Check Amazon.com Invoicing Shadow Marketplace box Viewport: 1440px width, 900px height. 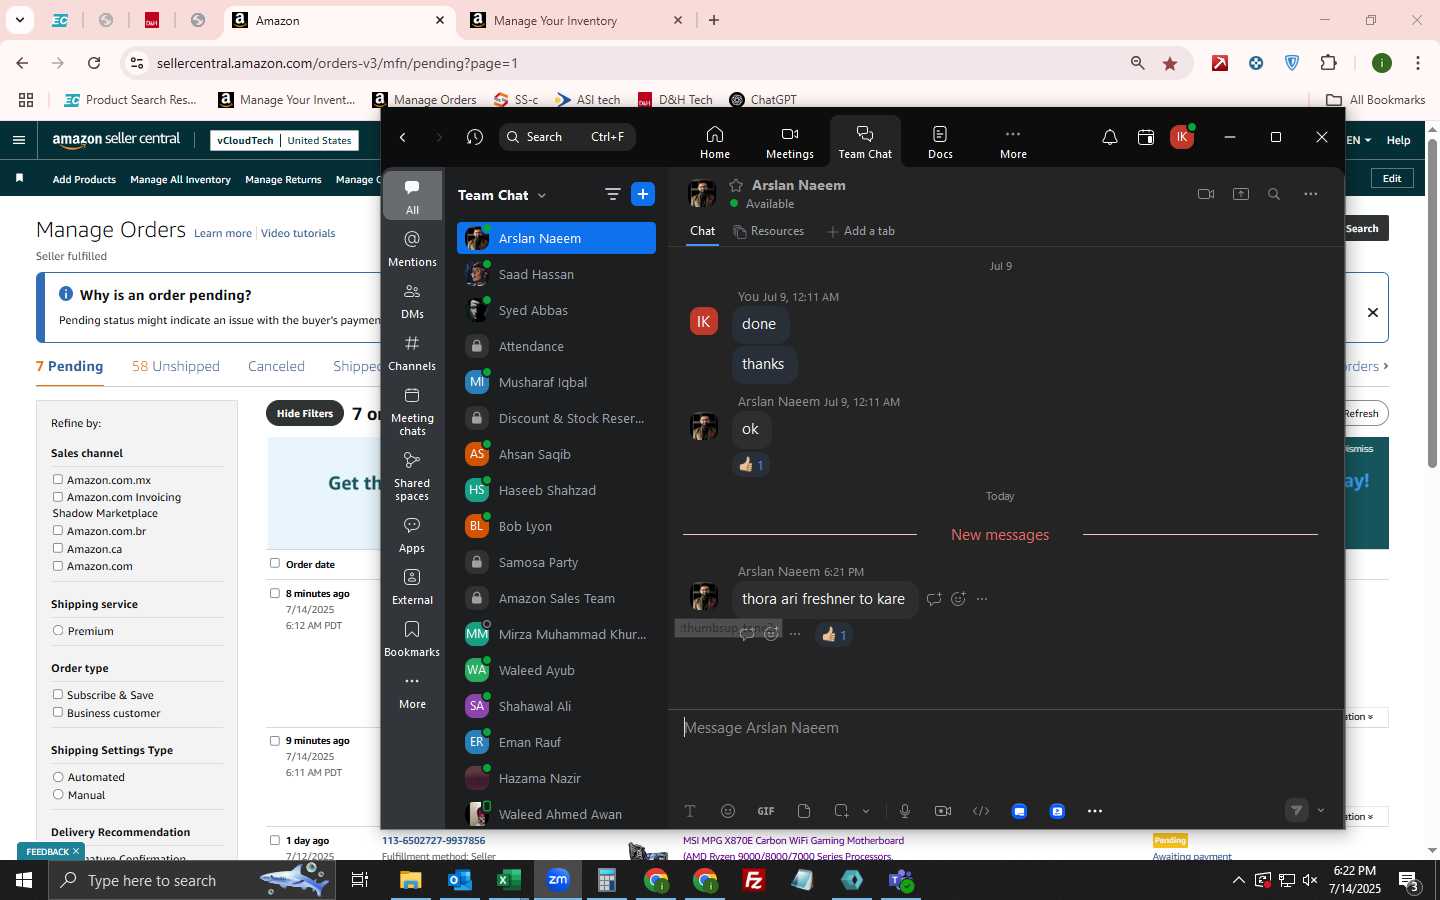(x=58, y=496)
